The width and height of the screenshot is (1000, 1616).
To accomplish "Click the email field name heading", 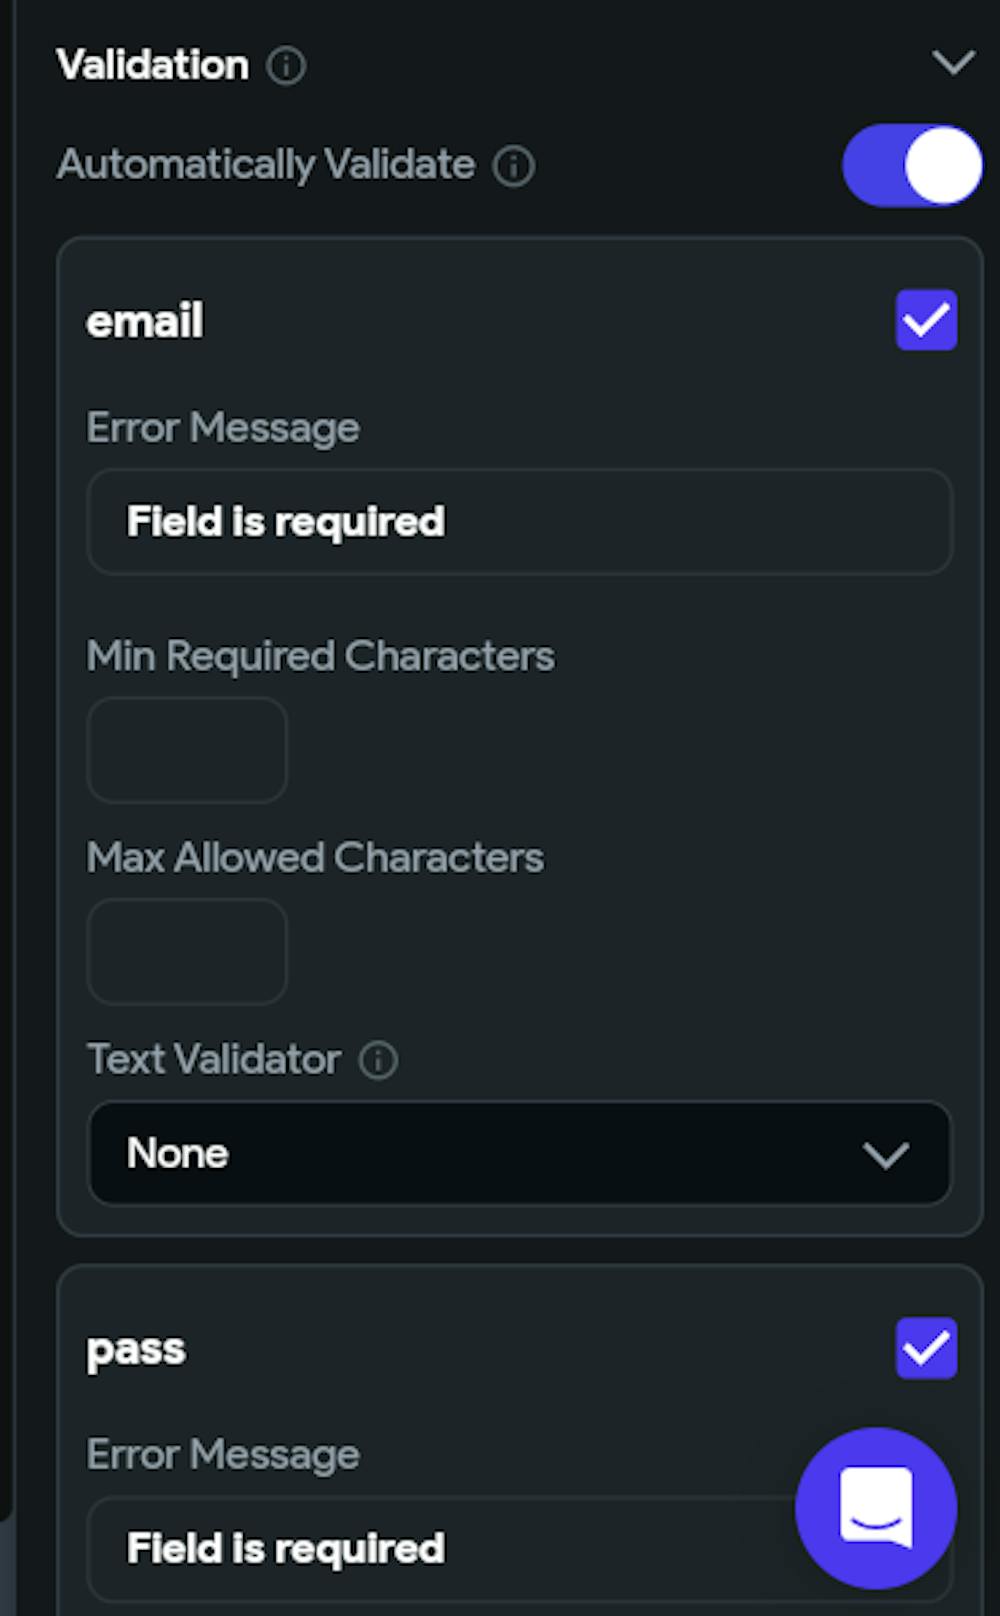I will coord(145,321).
